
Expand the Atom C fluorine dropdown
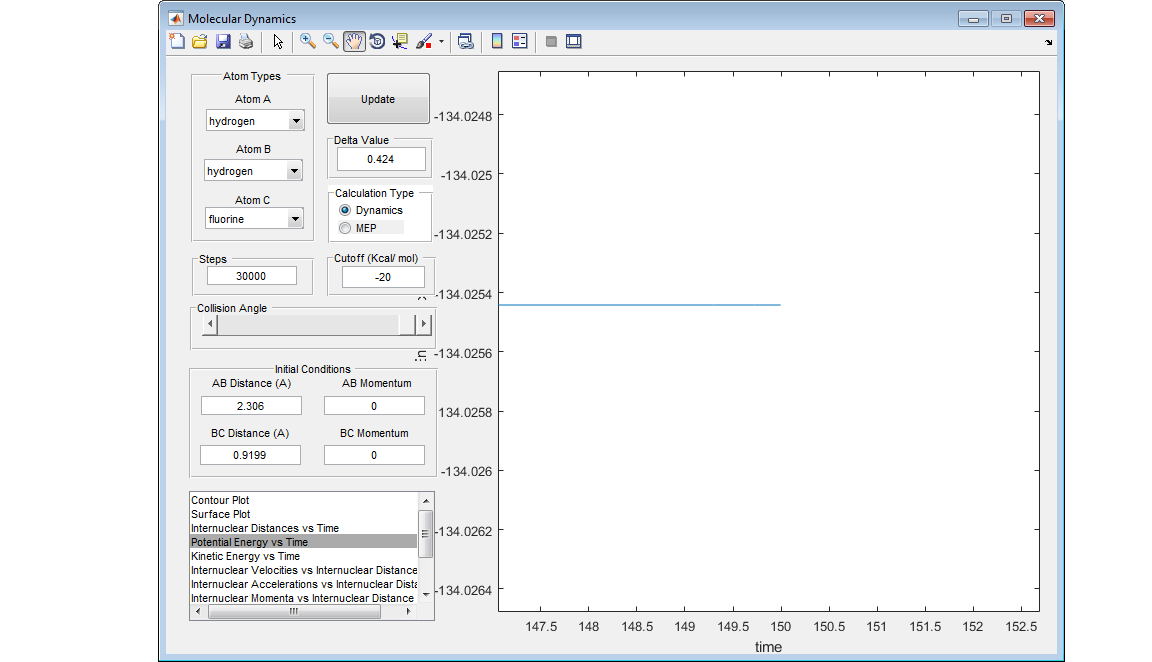point(295,219)
